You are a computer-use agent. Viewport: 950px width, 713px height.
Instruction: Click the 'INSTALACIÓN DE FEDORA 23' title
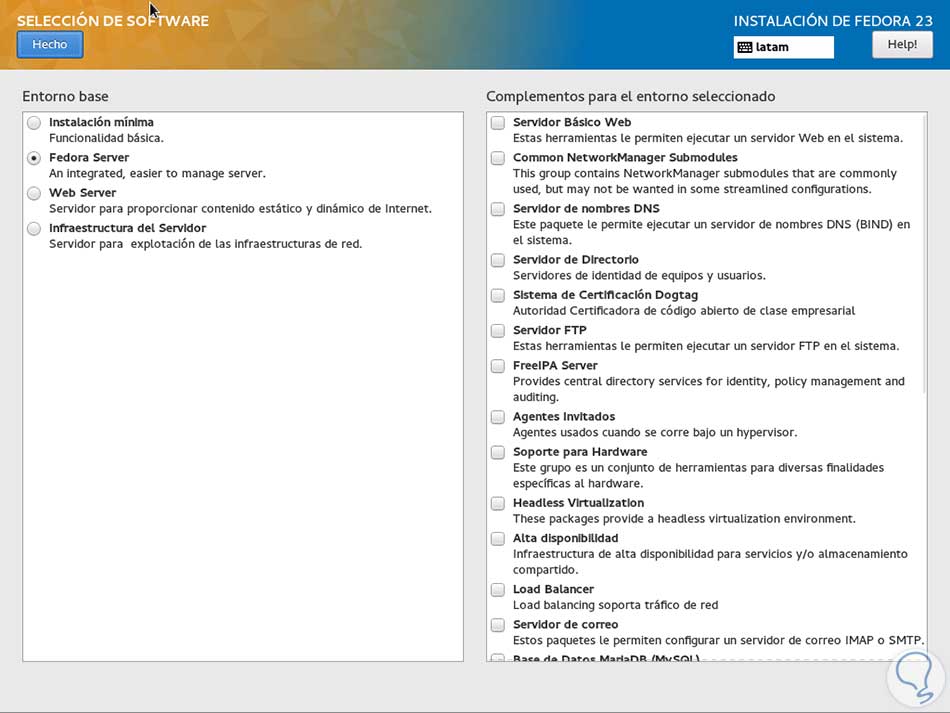click(x=833, y=21)
